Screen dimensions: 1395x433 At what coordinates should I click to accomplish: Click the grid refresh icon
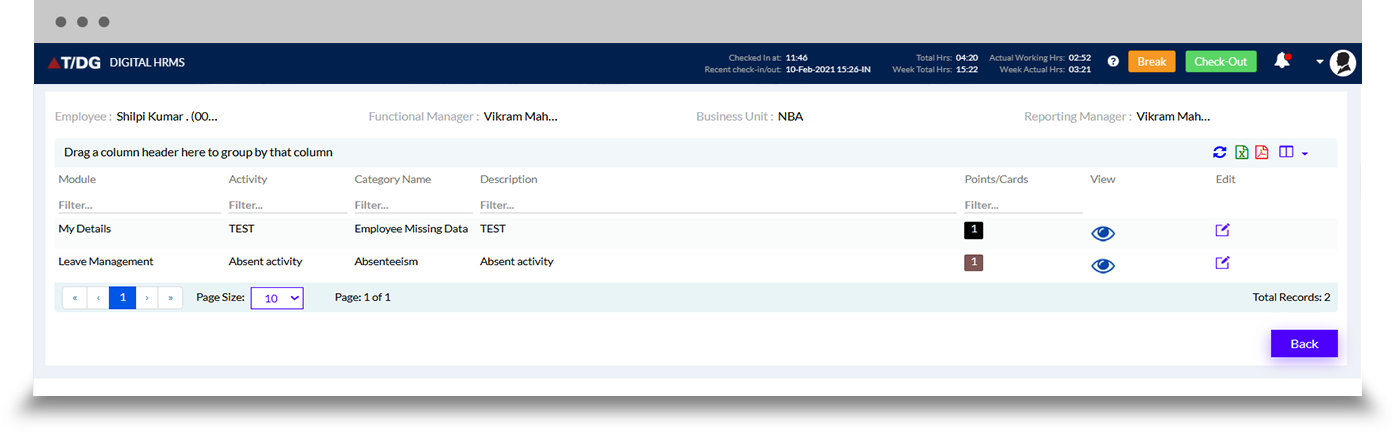coord(1219,152)
